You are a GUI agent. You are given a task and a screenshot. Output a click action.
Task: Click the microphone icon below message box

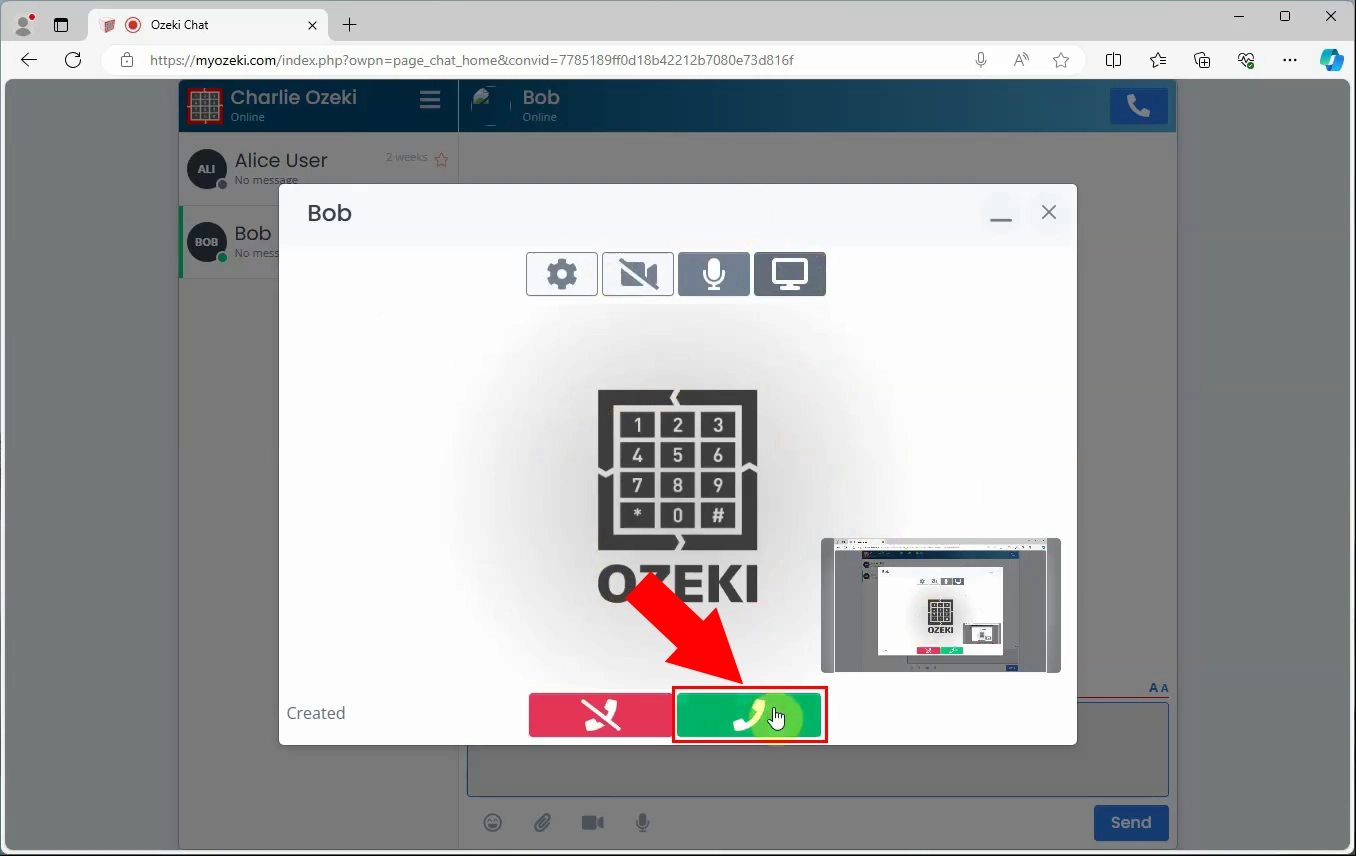pos(643,822)
